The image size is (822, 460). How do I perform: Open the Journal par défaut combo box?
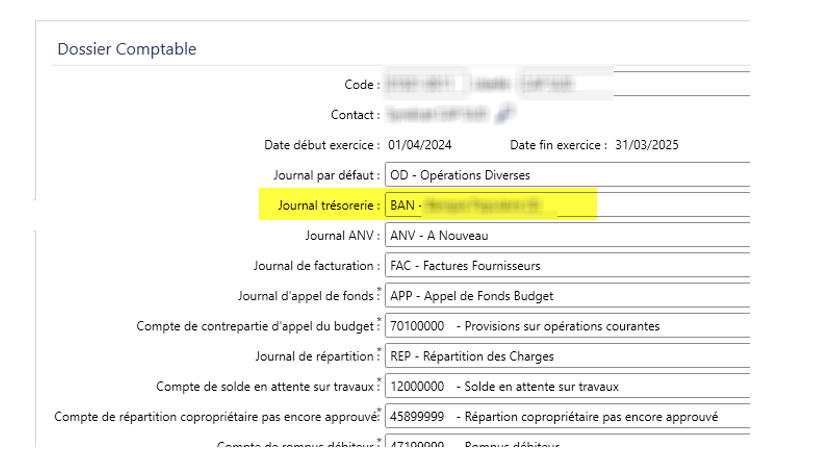coord(567,176)
